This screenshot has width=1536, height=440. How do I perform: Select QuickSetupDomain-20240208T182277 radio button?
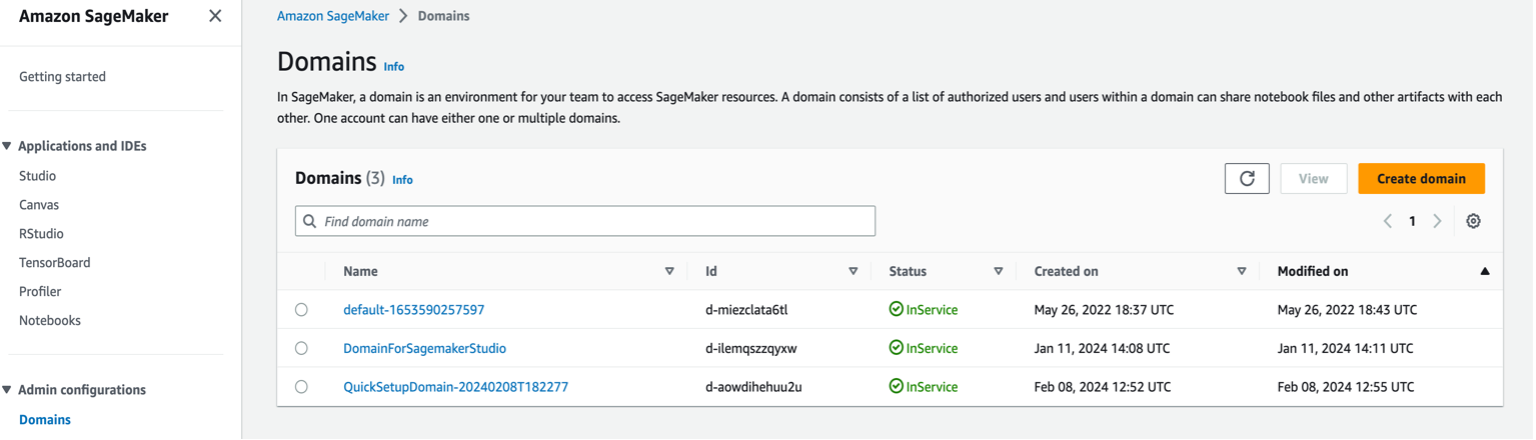pos(301,386)
